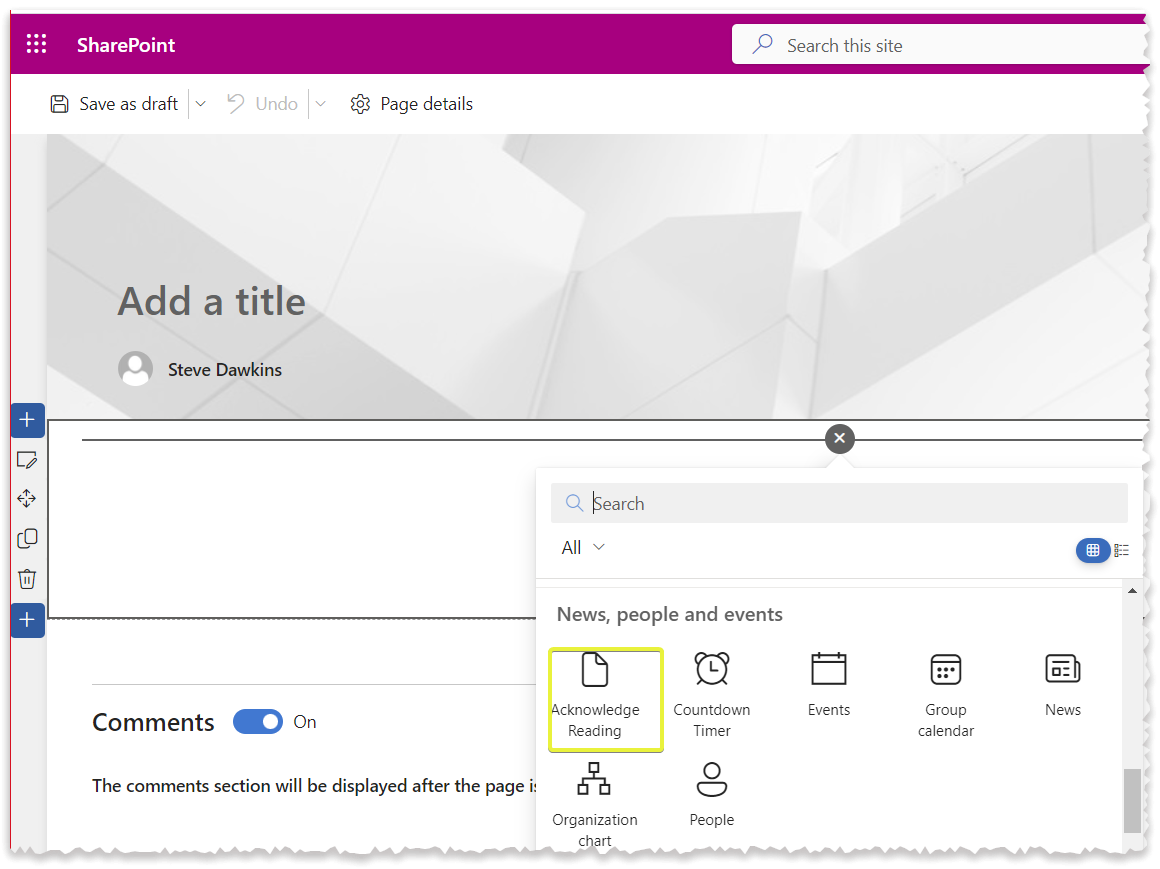Screen dimensions: 1160x869
Task: Open the All category filter dropdown
Action: [x=583, y=547]
